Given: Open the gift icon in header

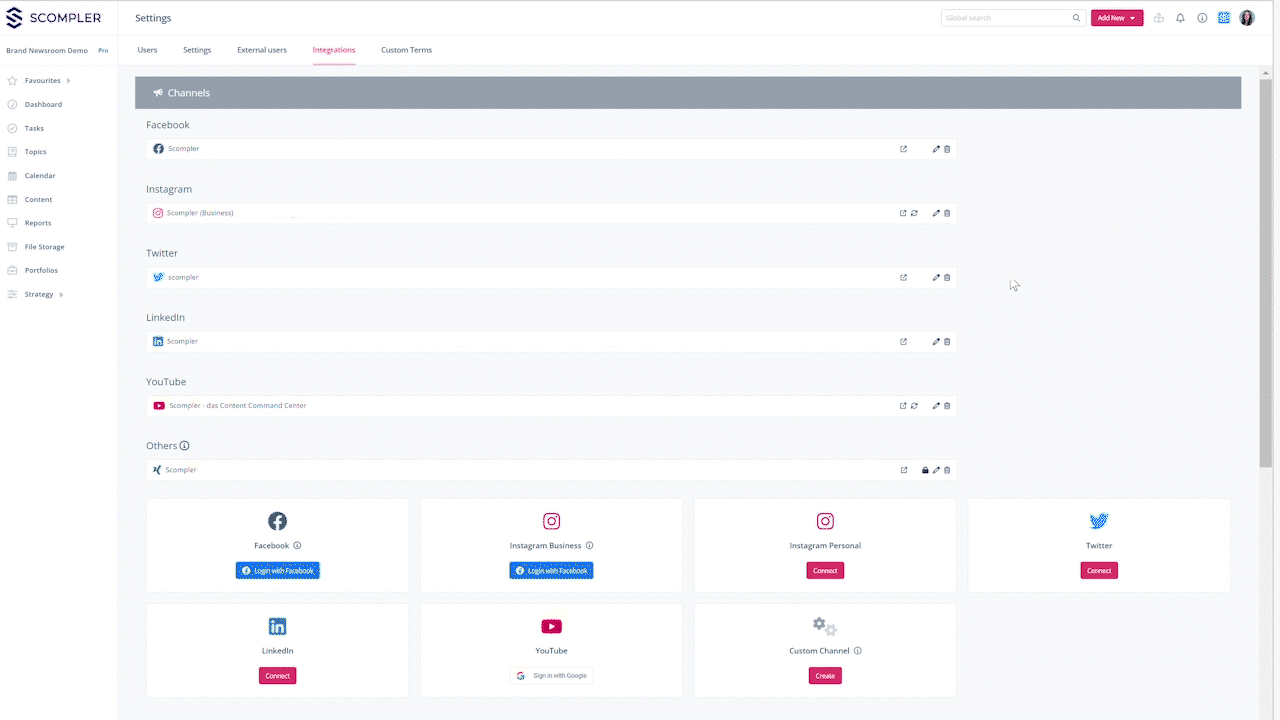Looking at the screenshot, I should click(x=1158, y=18).
